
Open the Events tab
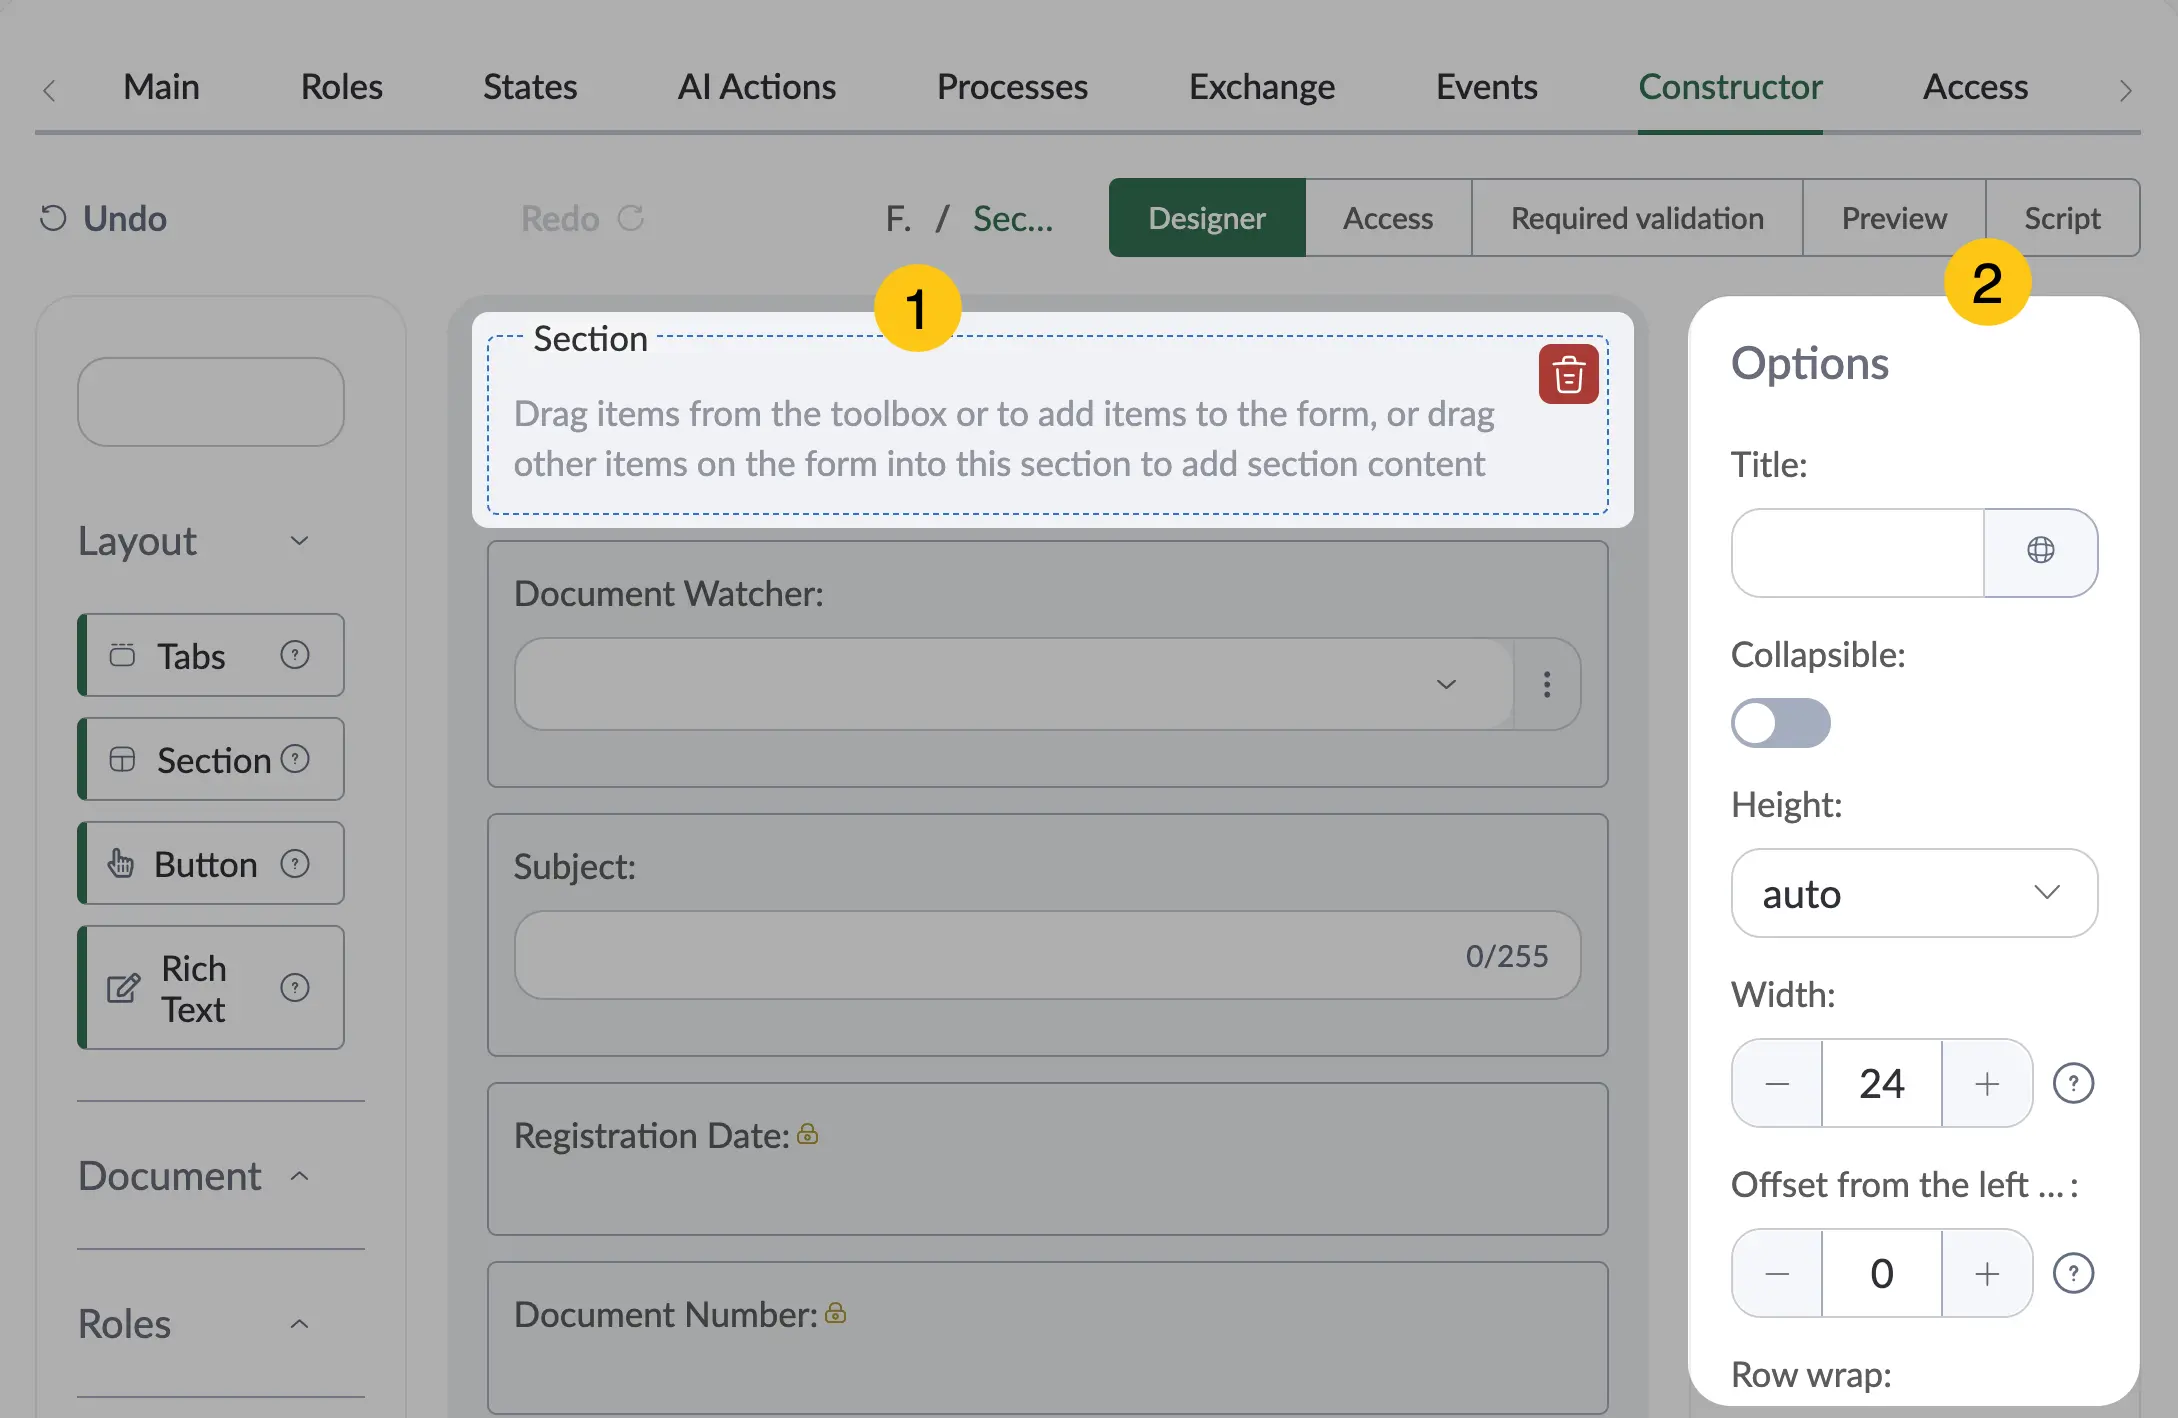point(1487,87)
